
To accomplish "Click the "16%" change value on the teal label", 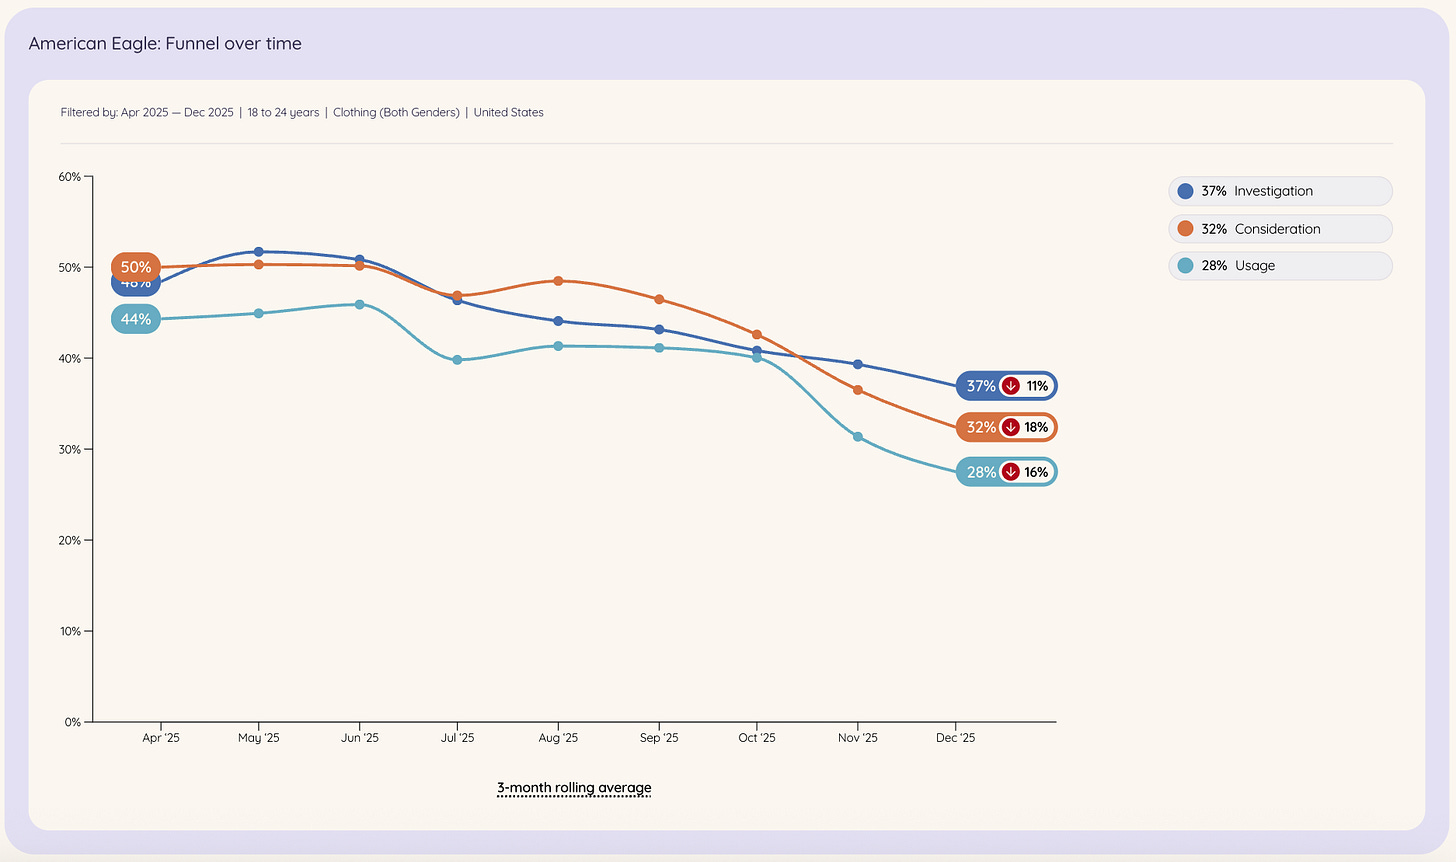I will click(x=1036, y=472).
